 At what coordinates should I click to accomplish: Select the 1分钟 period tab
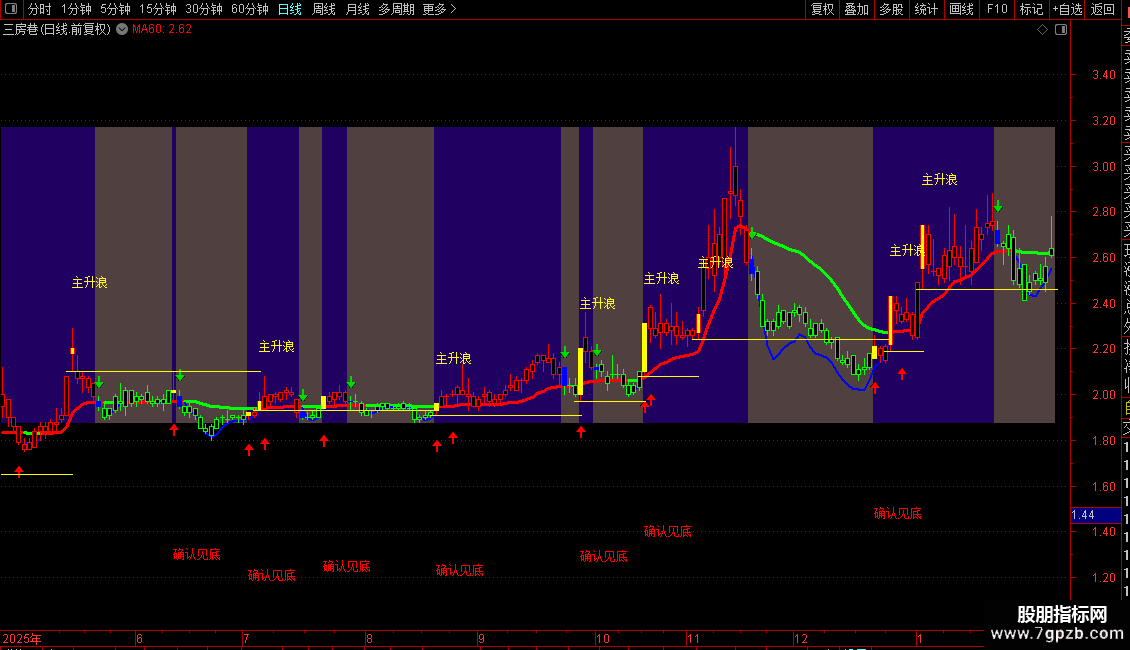click(76, 9)
